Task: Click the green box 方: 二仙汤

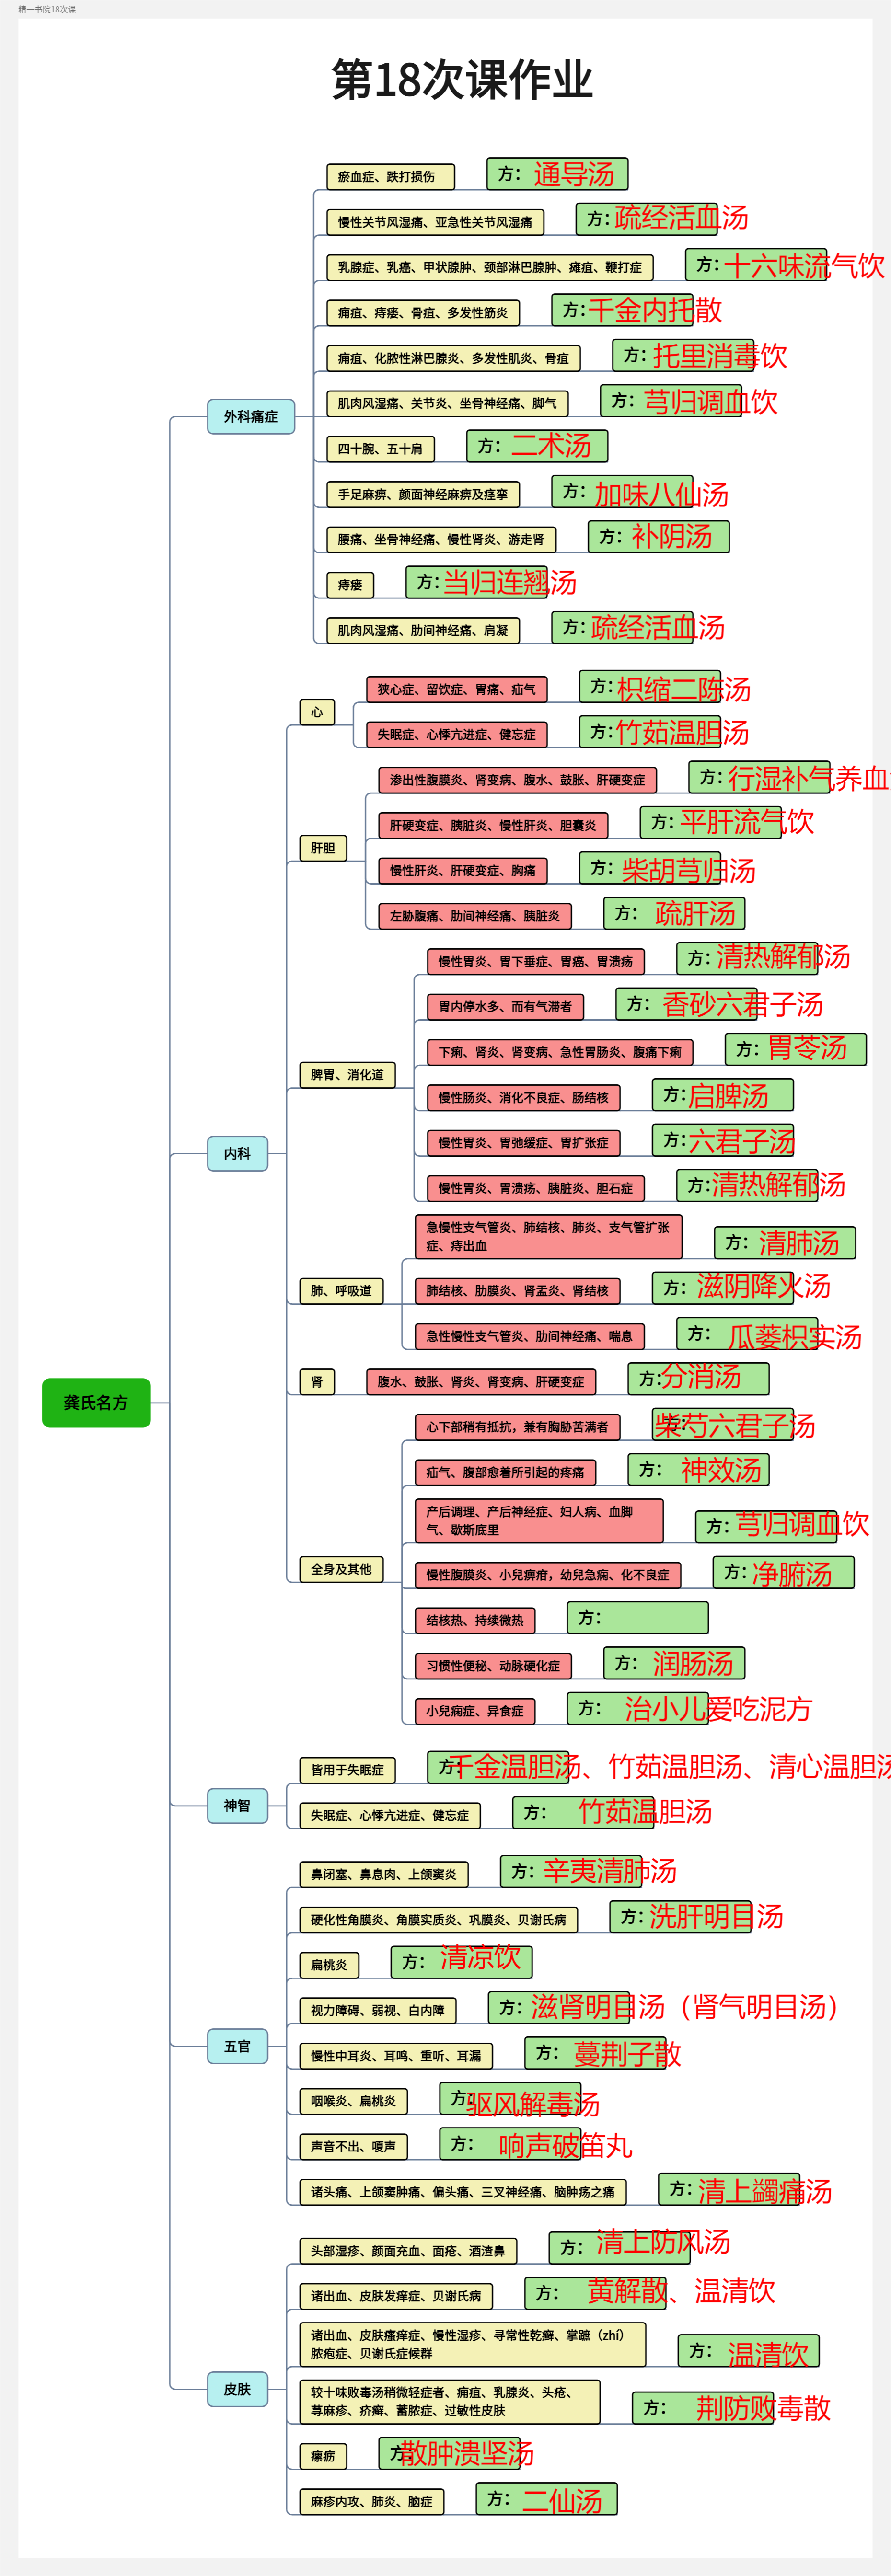Action: tap(546, 2498)
